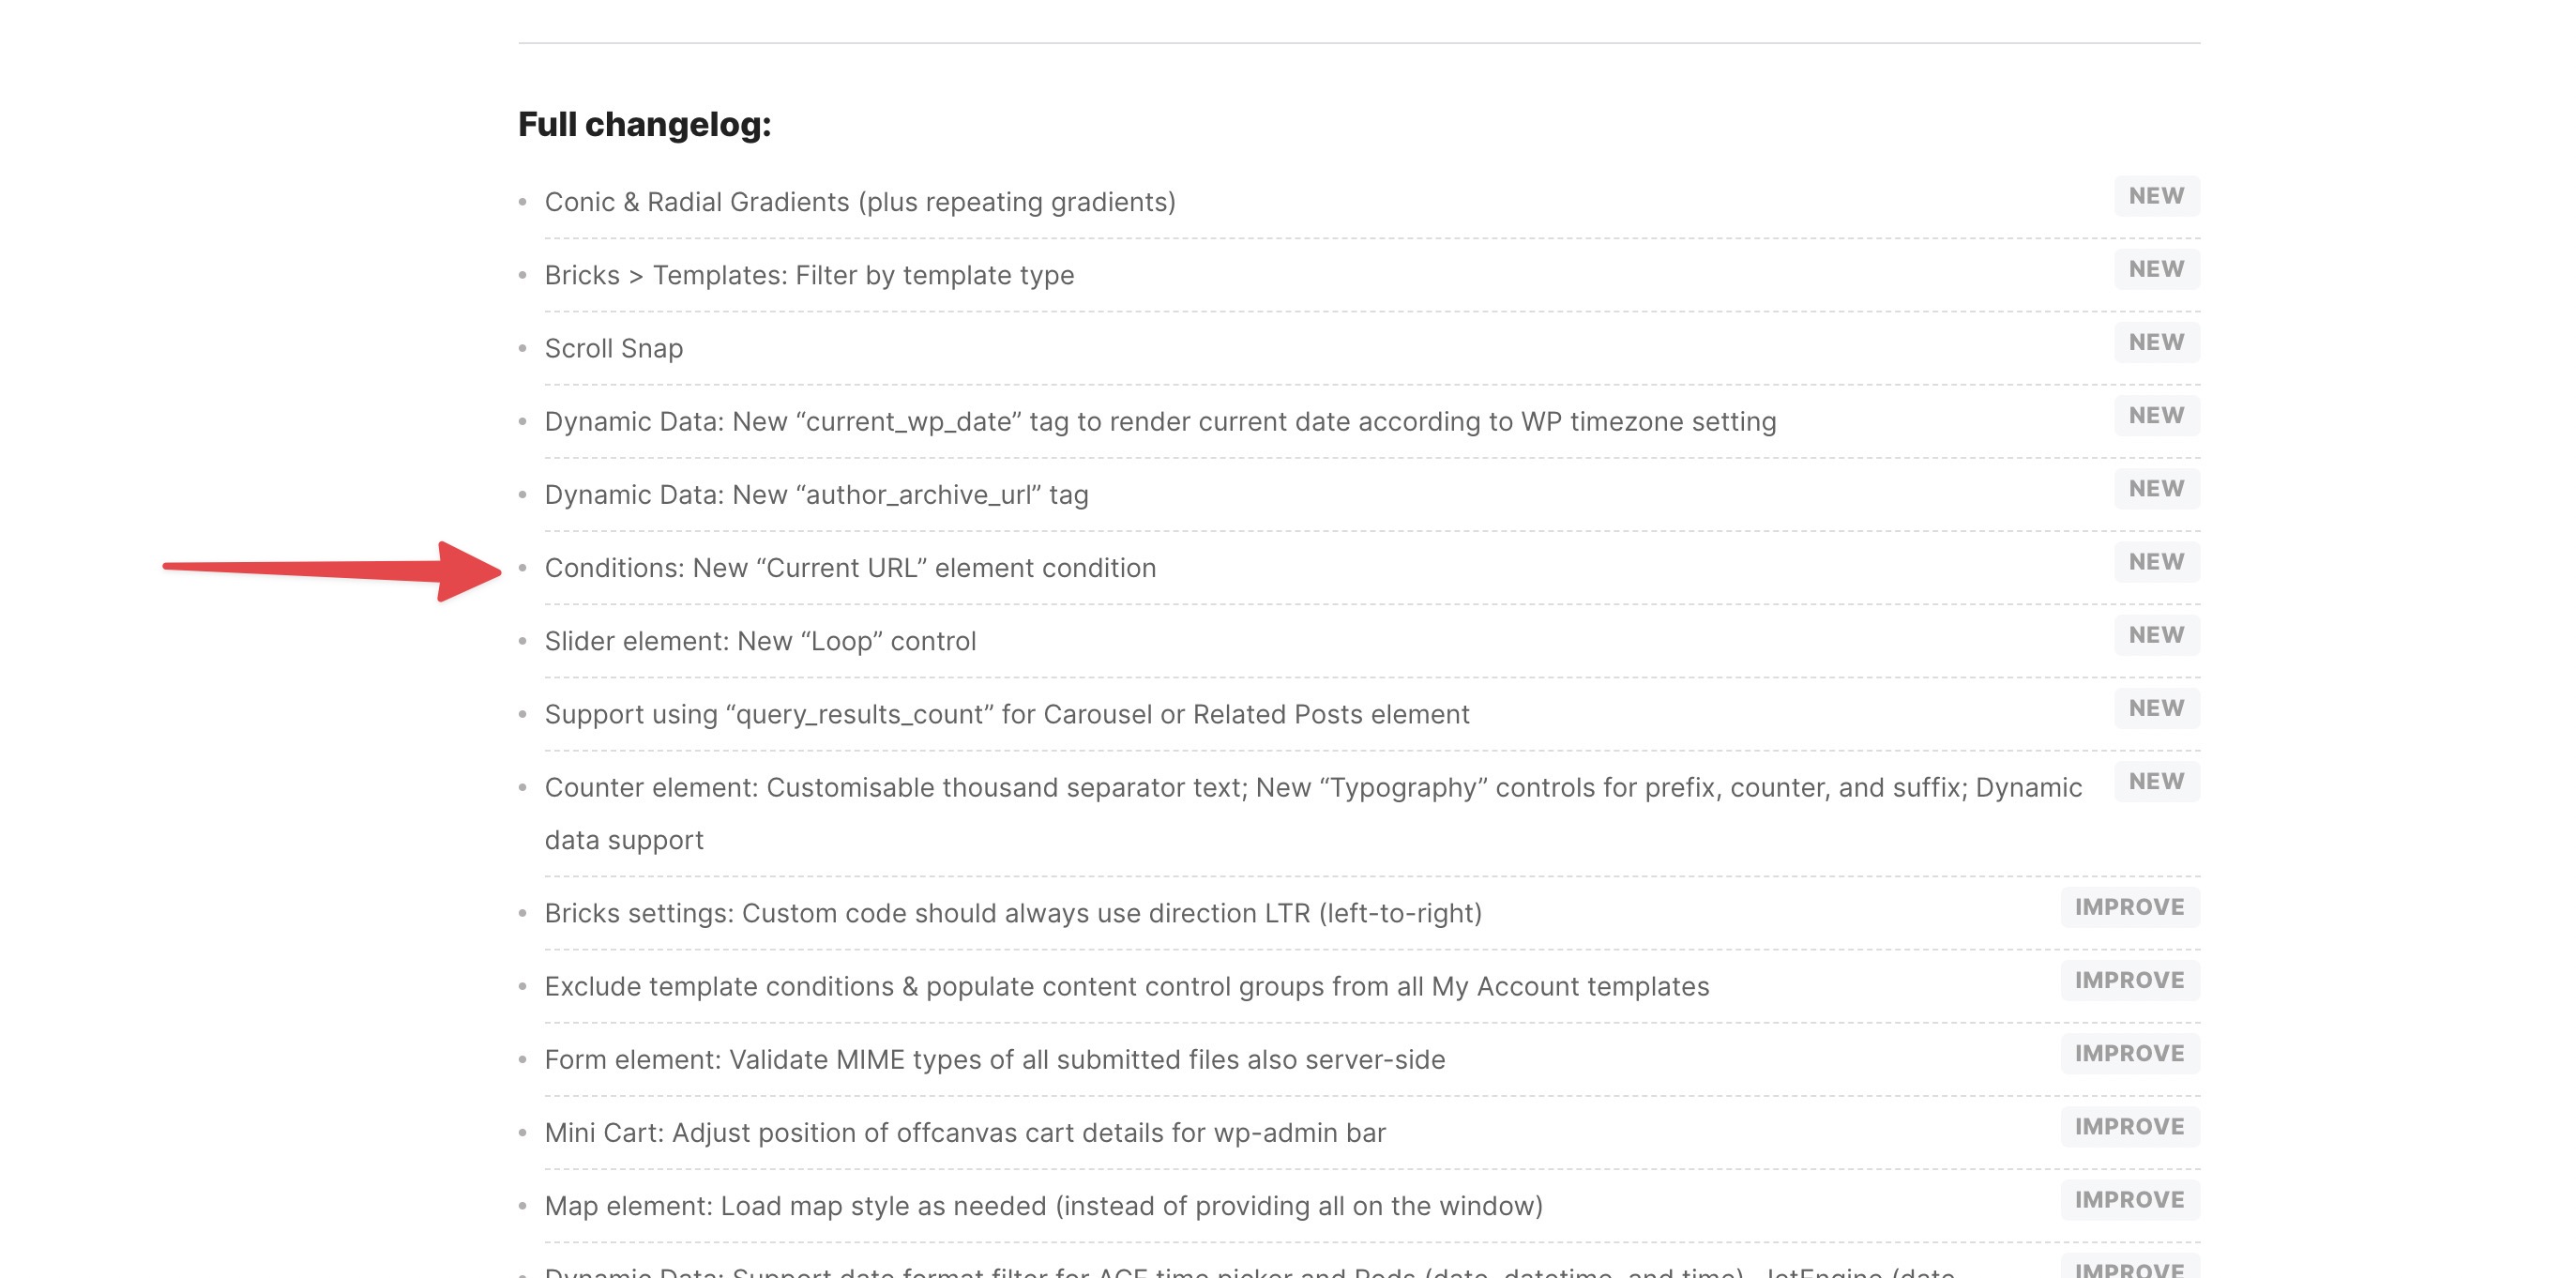2576x1278 pixels.
Task: Click the Bricks settings LTR custom code entry
Action: pos(1013,913)
